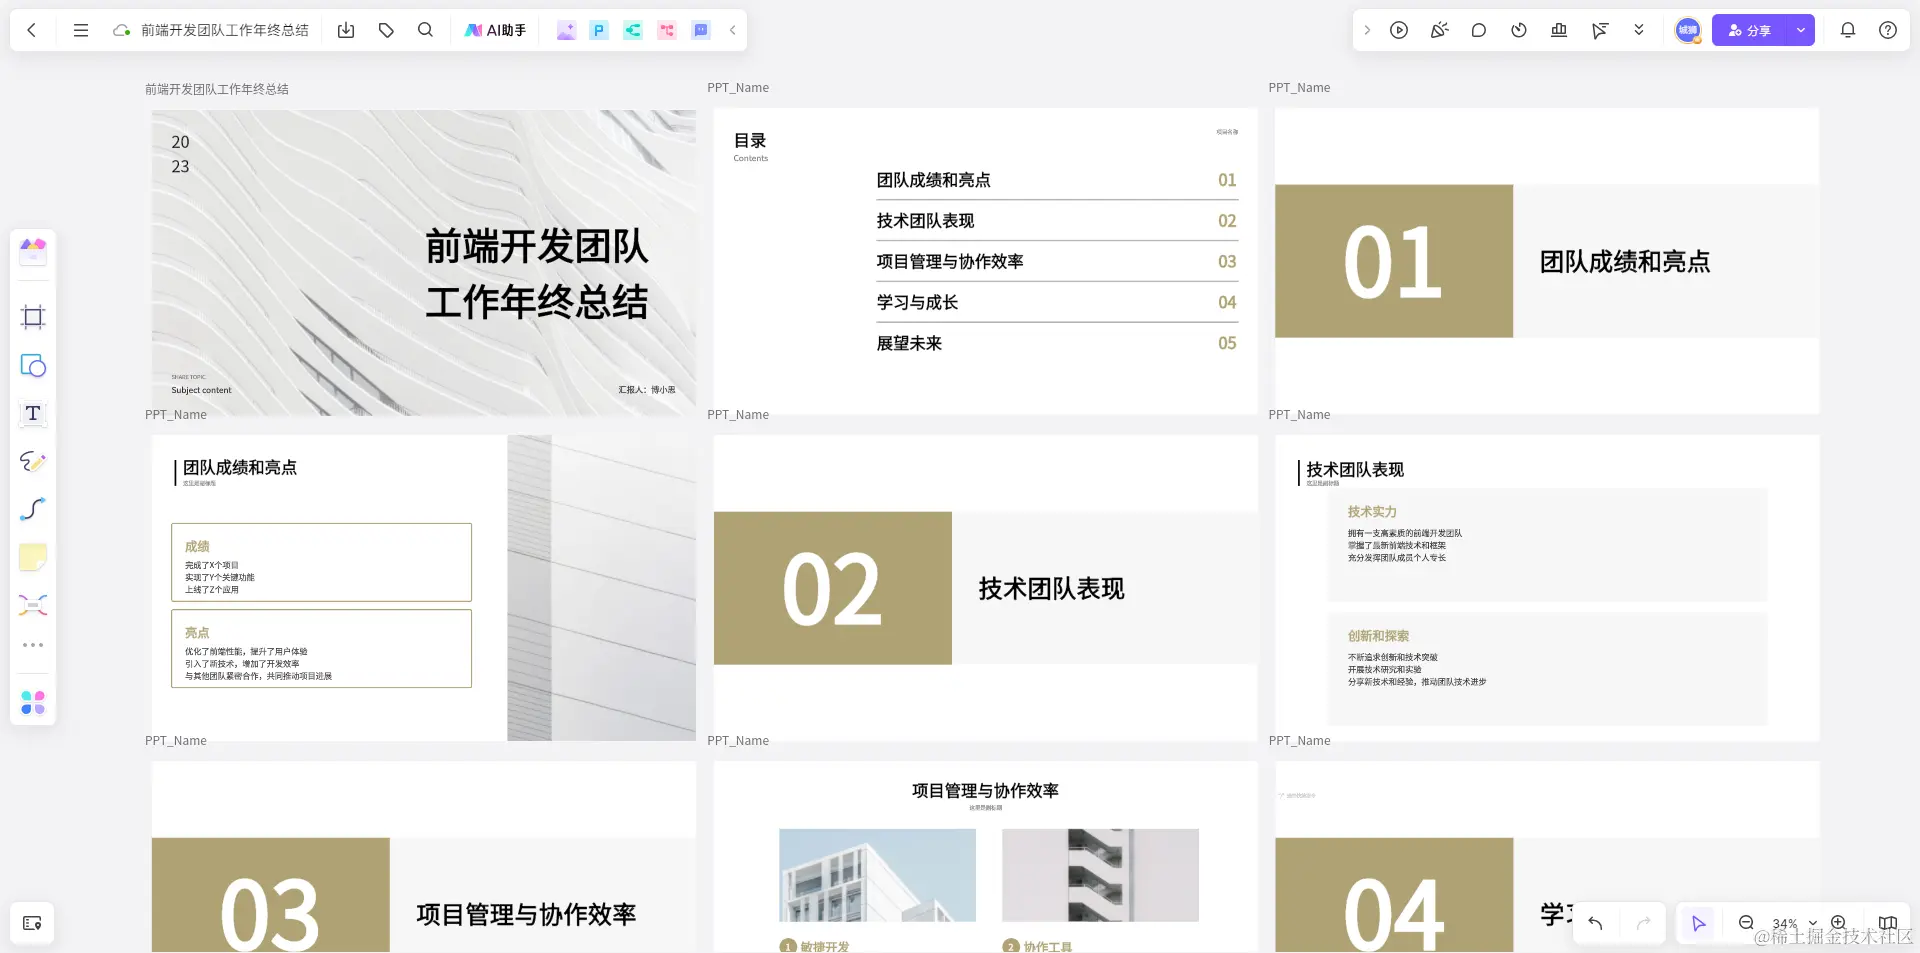This screenshot has height=953, width=1920.
Task: Click the purple chat bubble icon
Action: coord(701,30)
